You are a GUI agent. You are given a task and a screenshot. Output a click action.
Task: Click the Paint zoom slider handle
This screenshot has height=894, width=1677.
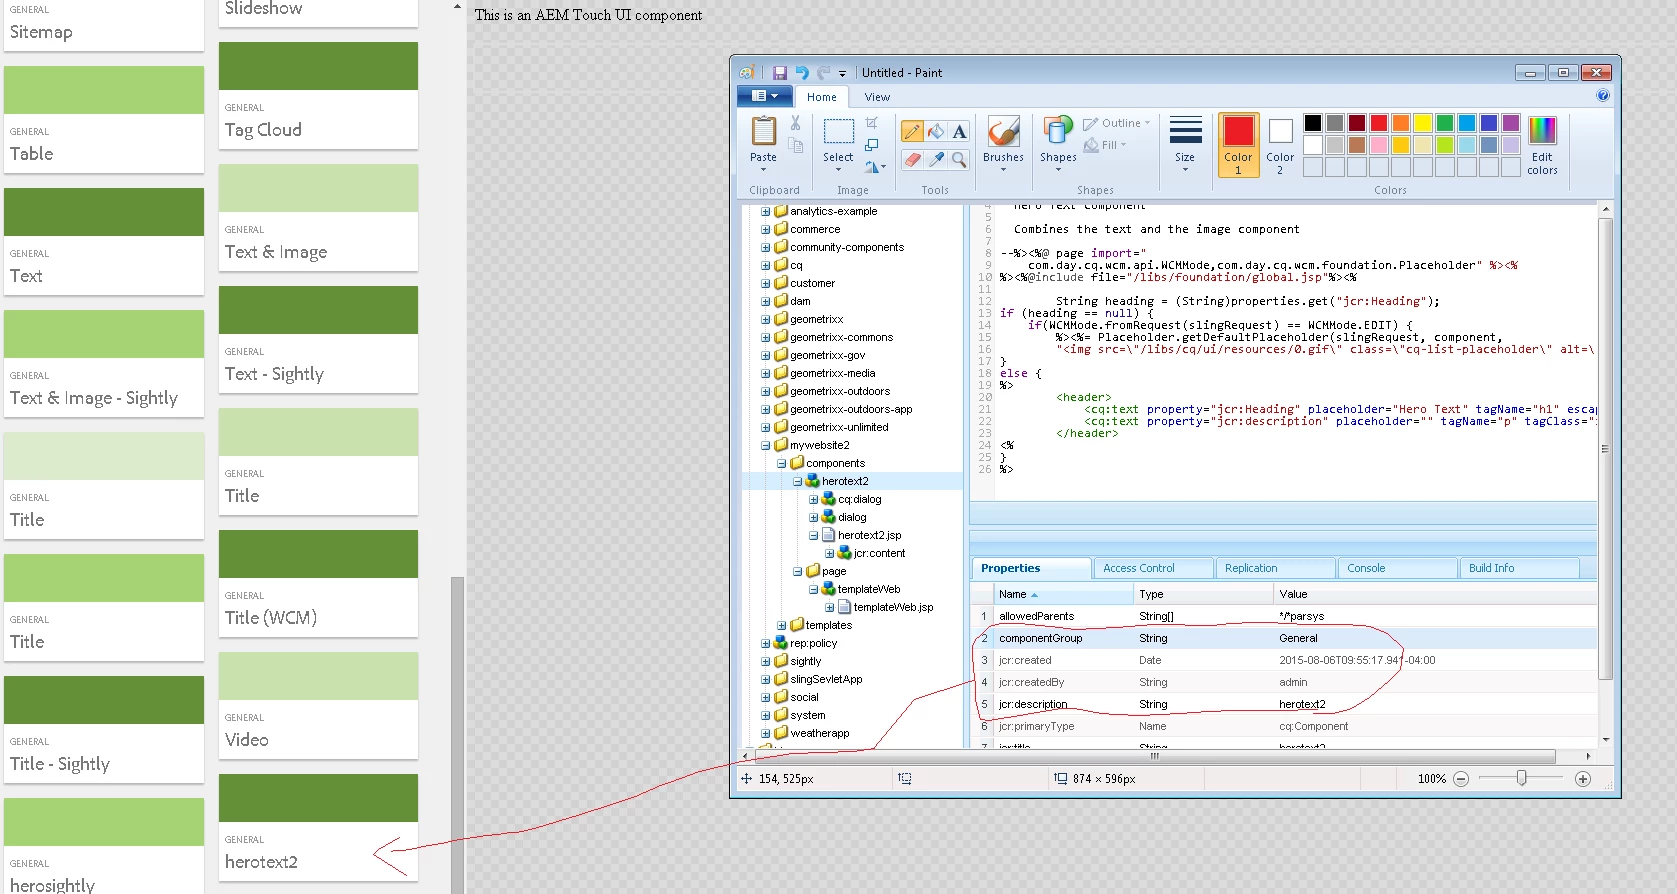(1521, 778)
